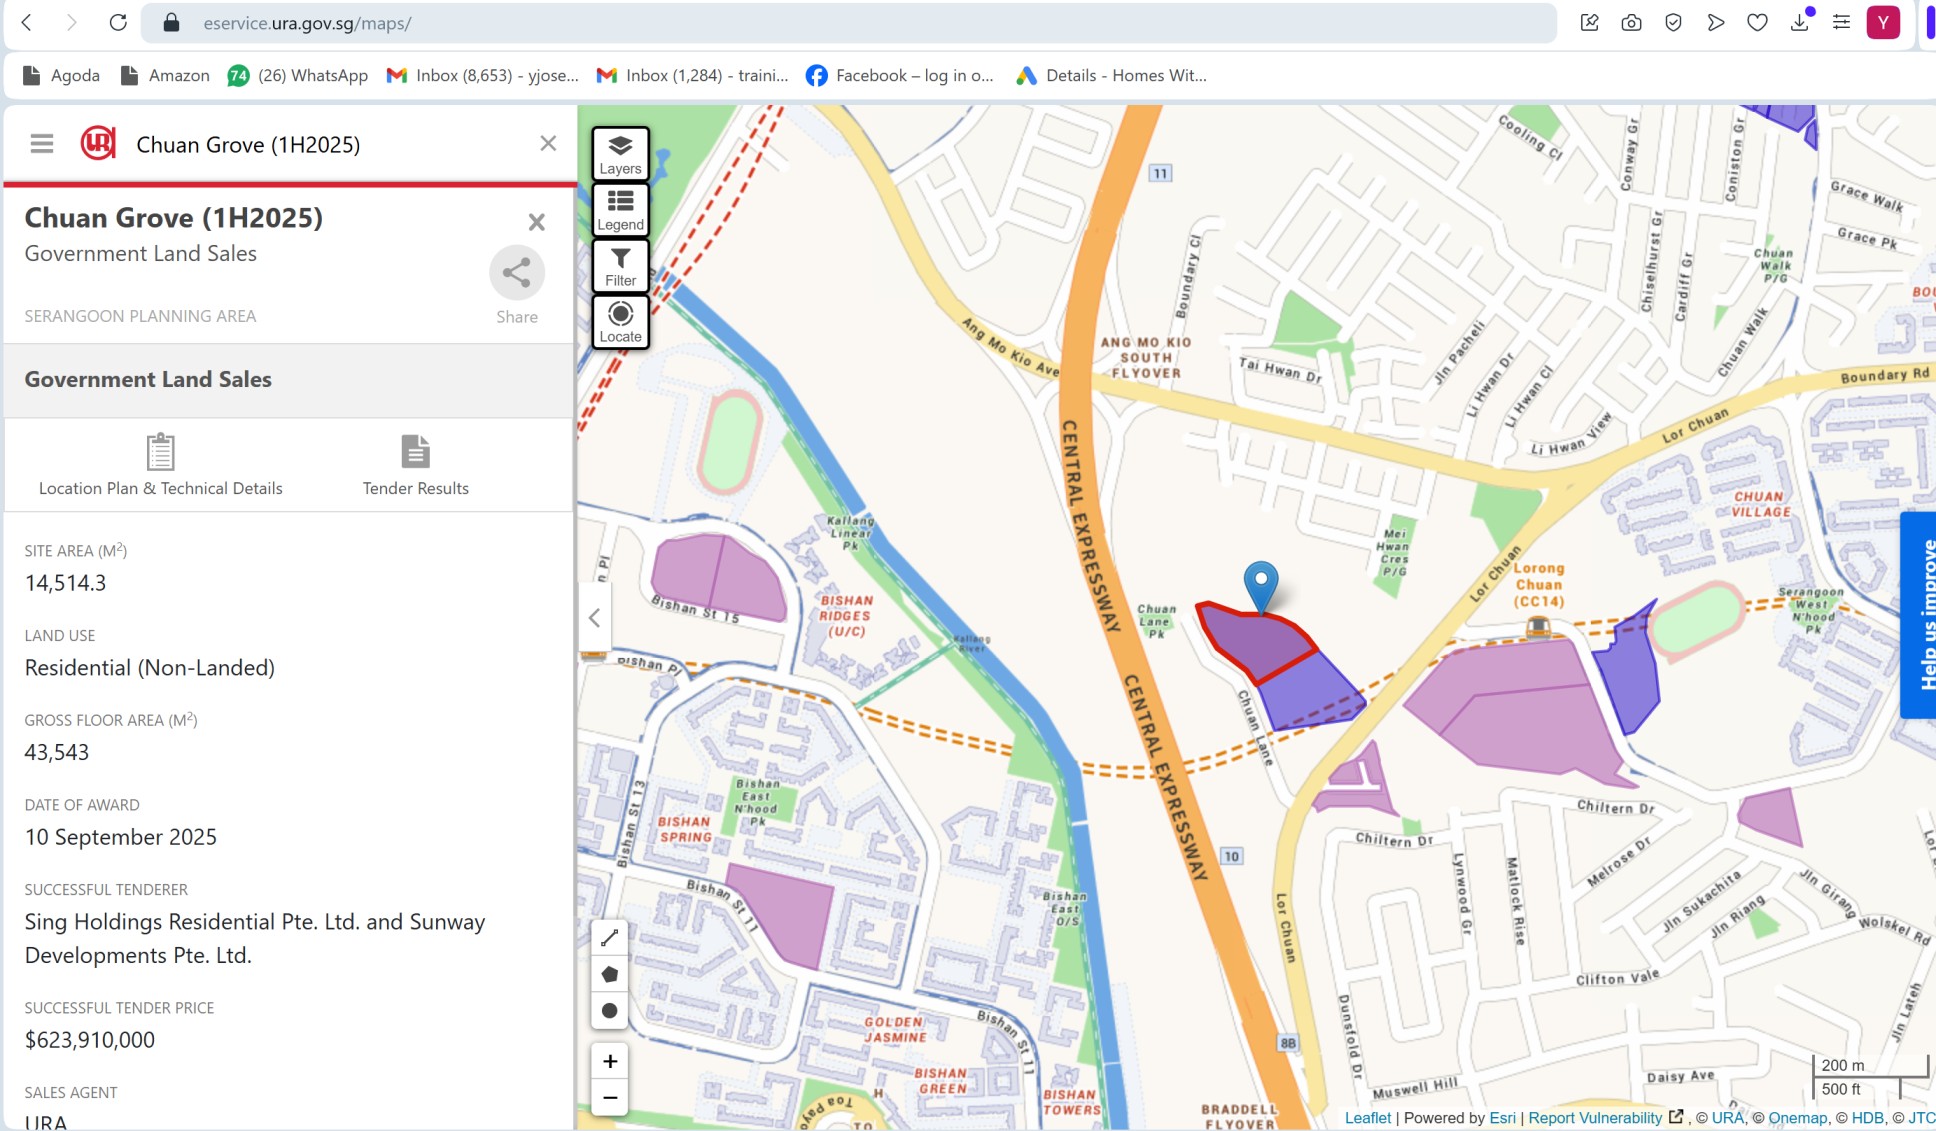Open the shield protection icon
The image size is (1936, 1131).
pos(1673,22)
